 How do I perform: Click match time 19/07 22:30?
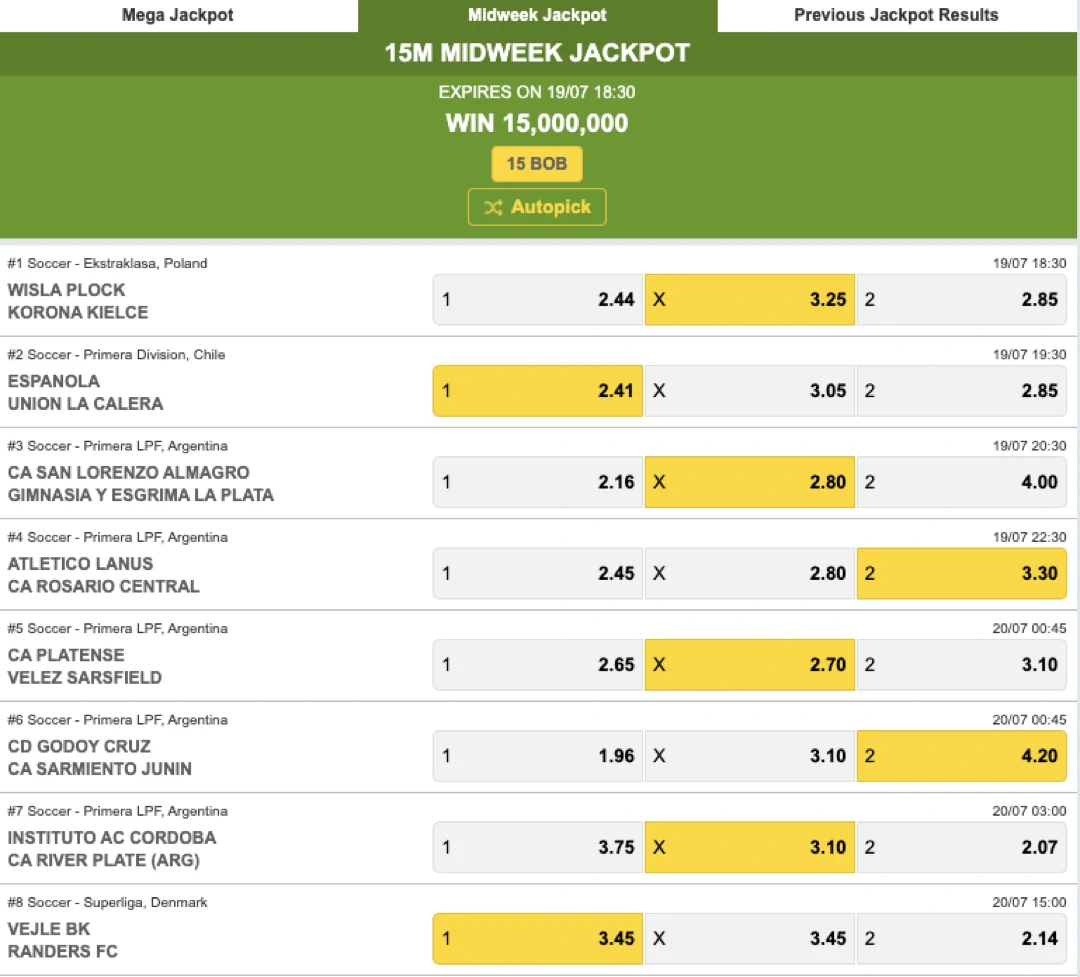pyautogui.click(x=1029, y=537)
